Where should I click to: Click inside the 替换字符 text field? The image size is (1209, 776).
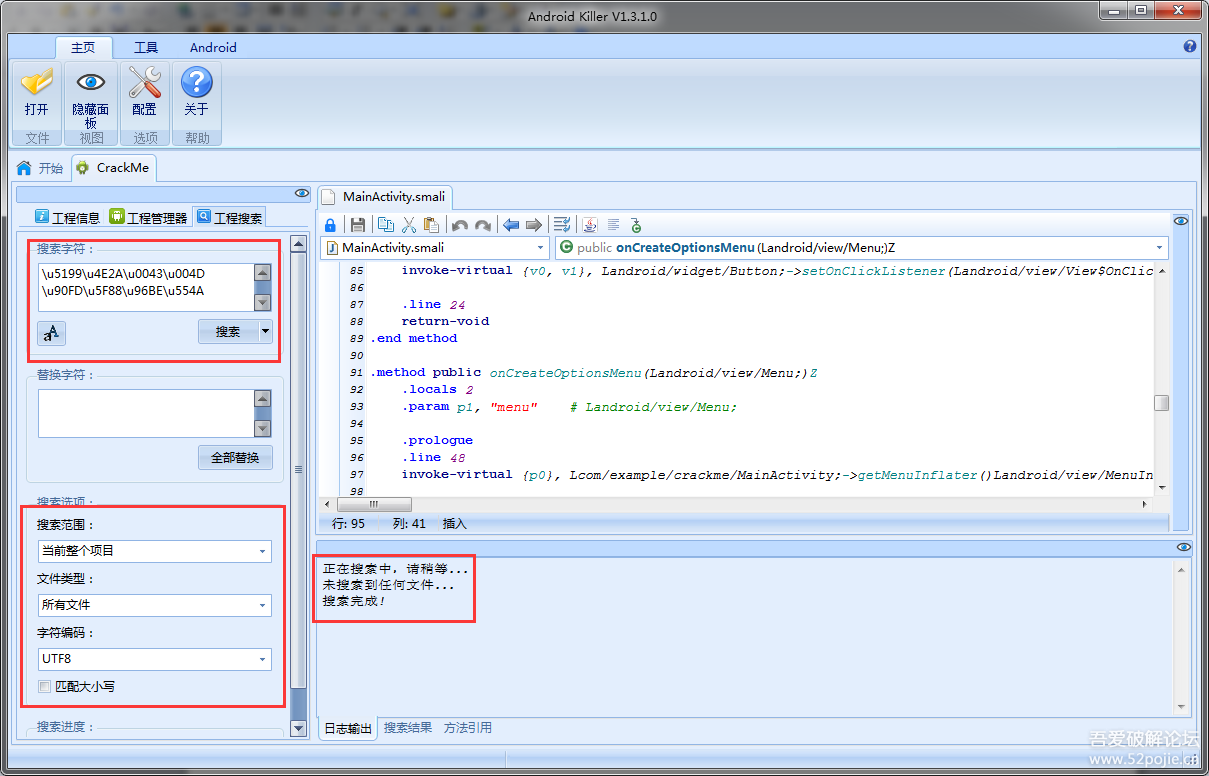pyautogui.click(x=145, y=413)
